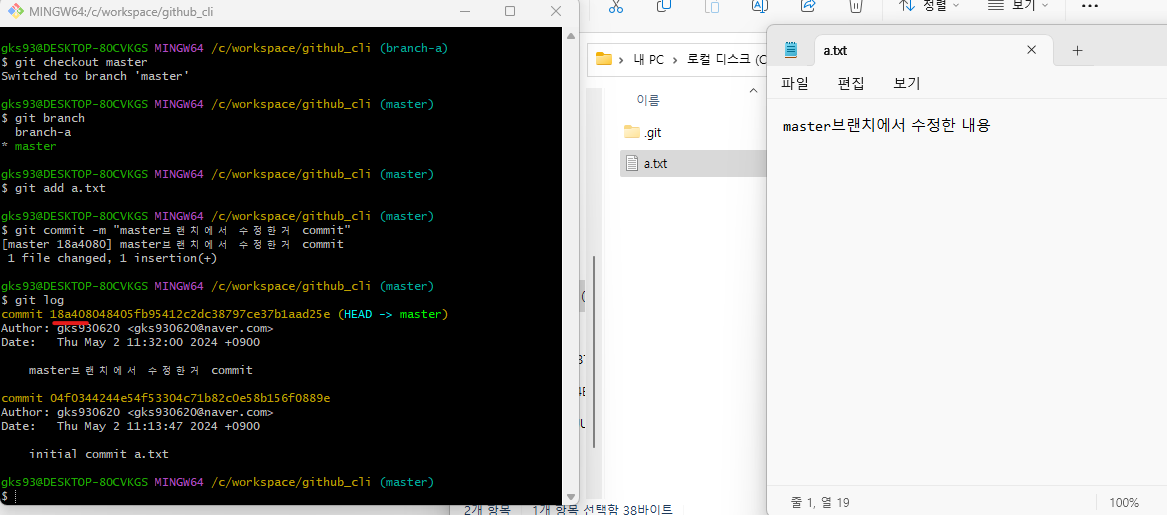Click the commit hash starting 18a408048405
The image size is (1167, 515).
[x=190, y=314]
